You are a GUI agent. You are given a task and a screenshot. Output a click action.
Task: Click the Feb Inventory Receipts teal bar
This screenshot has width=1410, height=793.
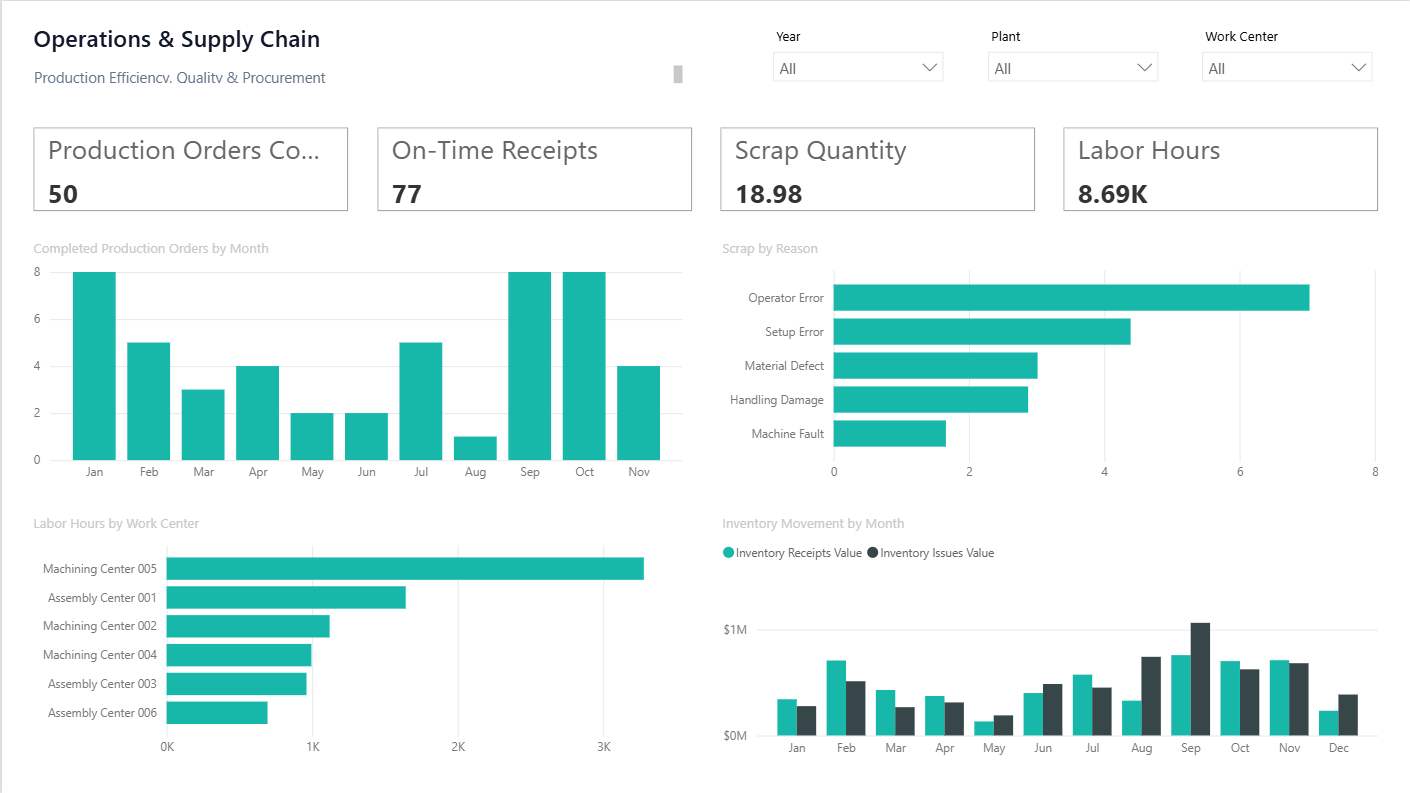point(836,698)
